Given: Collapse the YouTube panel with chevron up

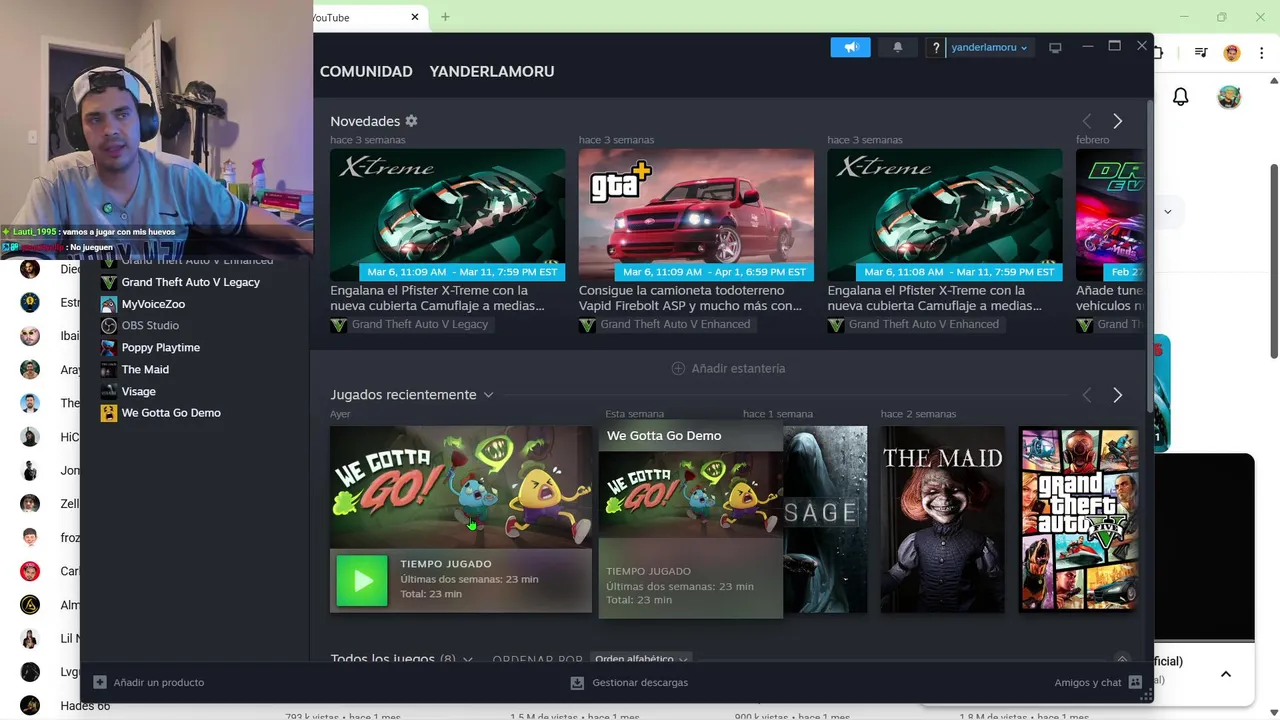Looking at the screenshot, I should tap(1226, 674).
